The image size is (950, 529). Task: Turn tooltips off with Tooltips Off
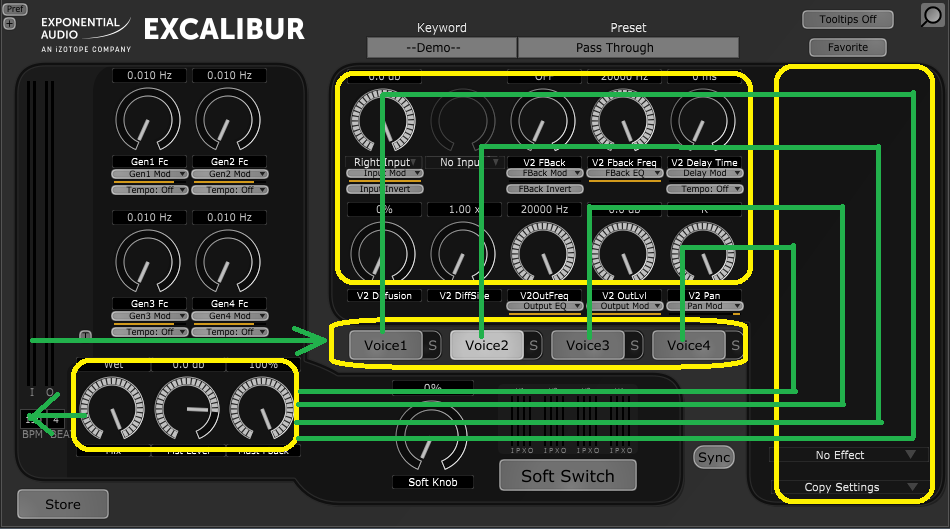click(x=848, y=19)
